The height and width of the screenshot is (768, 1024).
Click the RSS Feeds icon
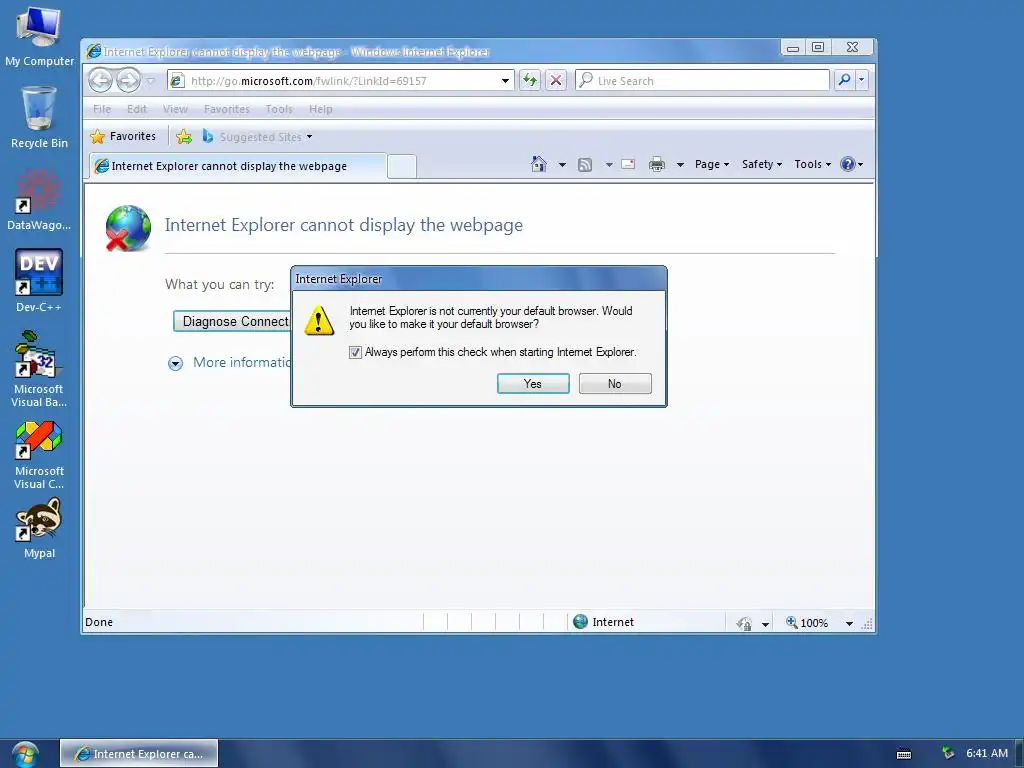coord(585,165)
